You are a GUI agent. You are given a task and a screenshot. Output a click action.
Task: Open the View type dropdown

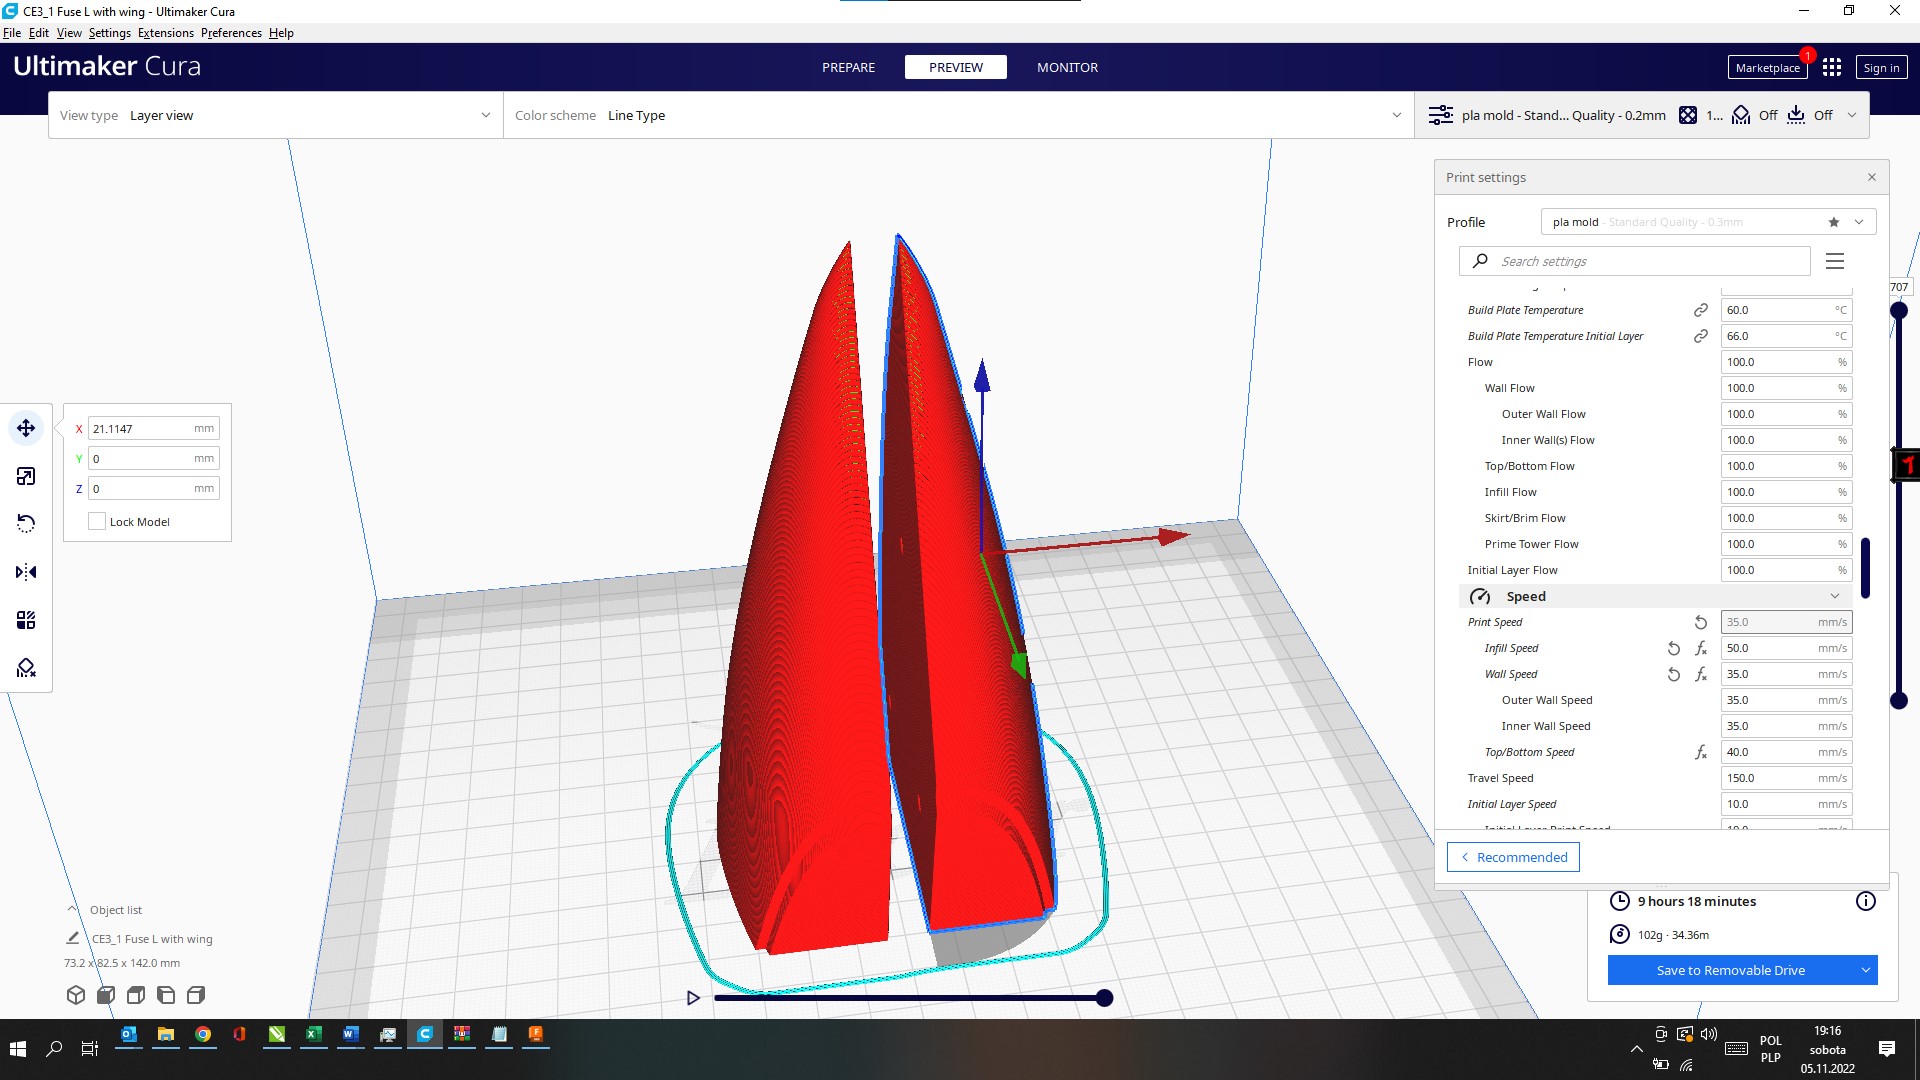click(x=275, y=115)
